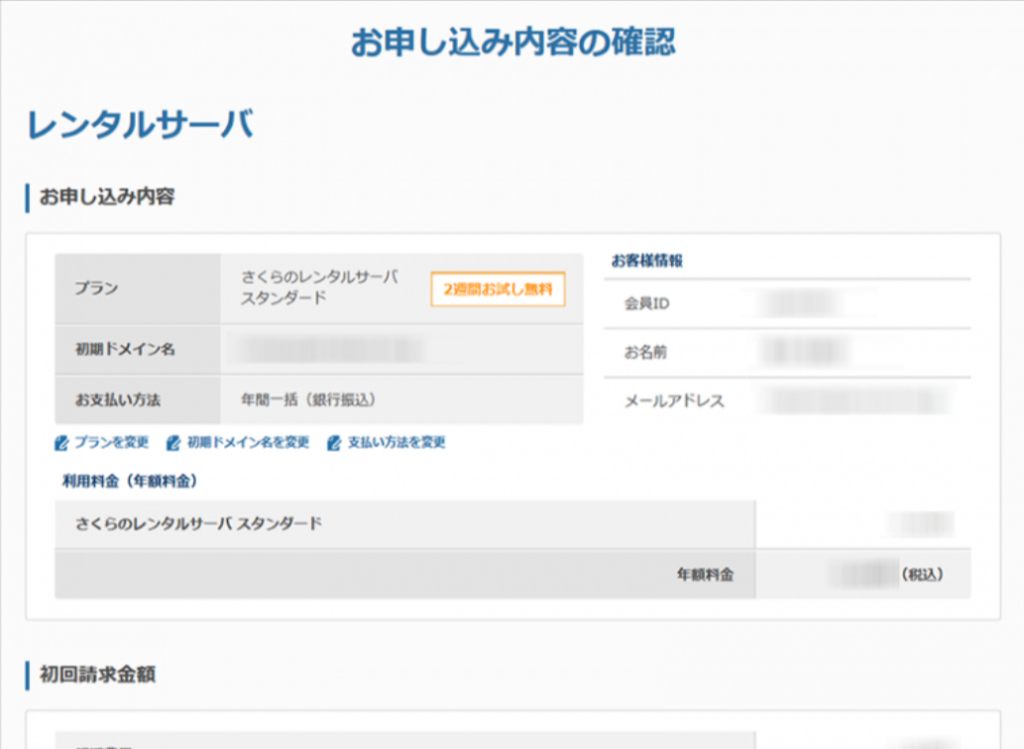Click the レンタルサーバ heading

coord(140,124)
